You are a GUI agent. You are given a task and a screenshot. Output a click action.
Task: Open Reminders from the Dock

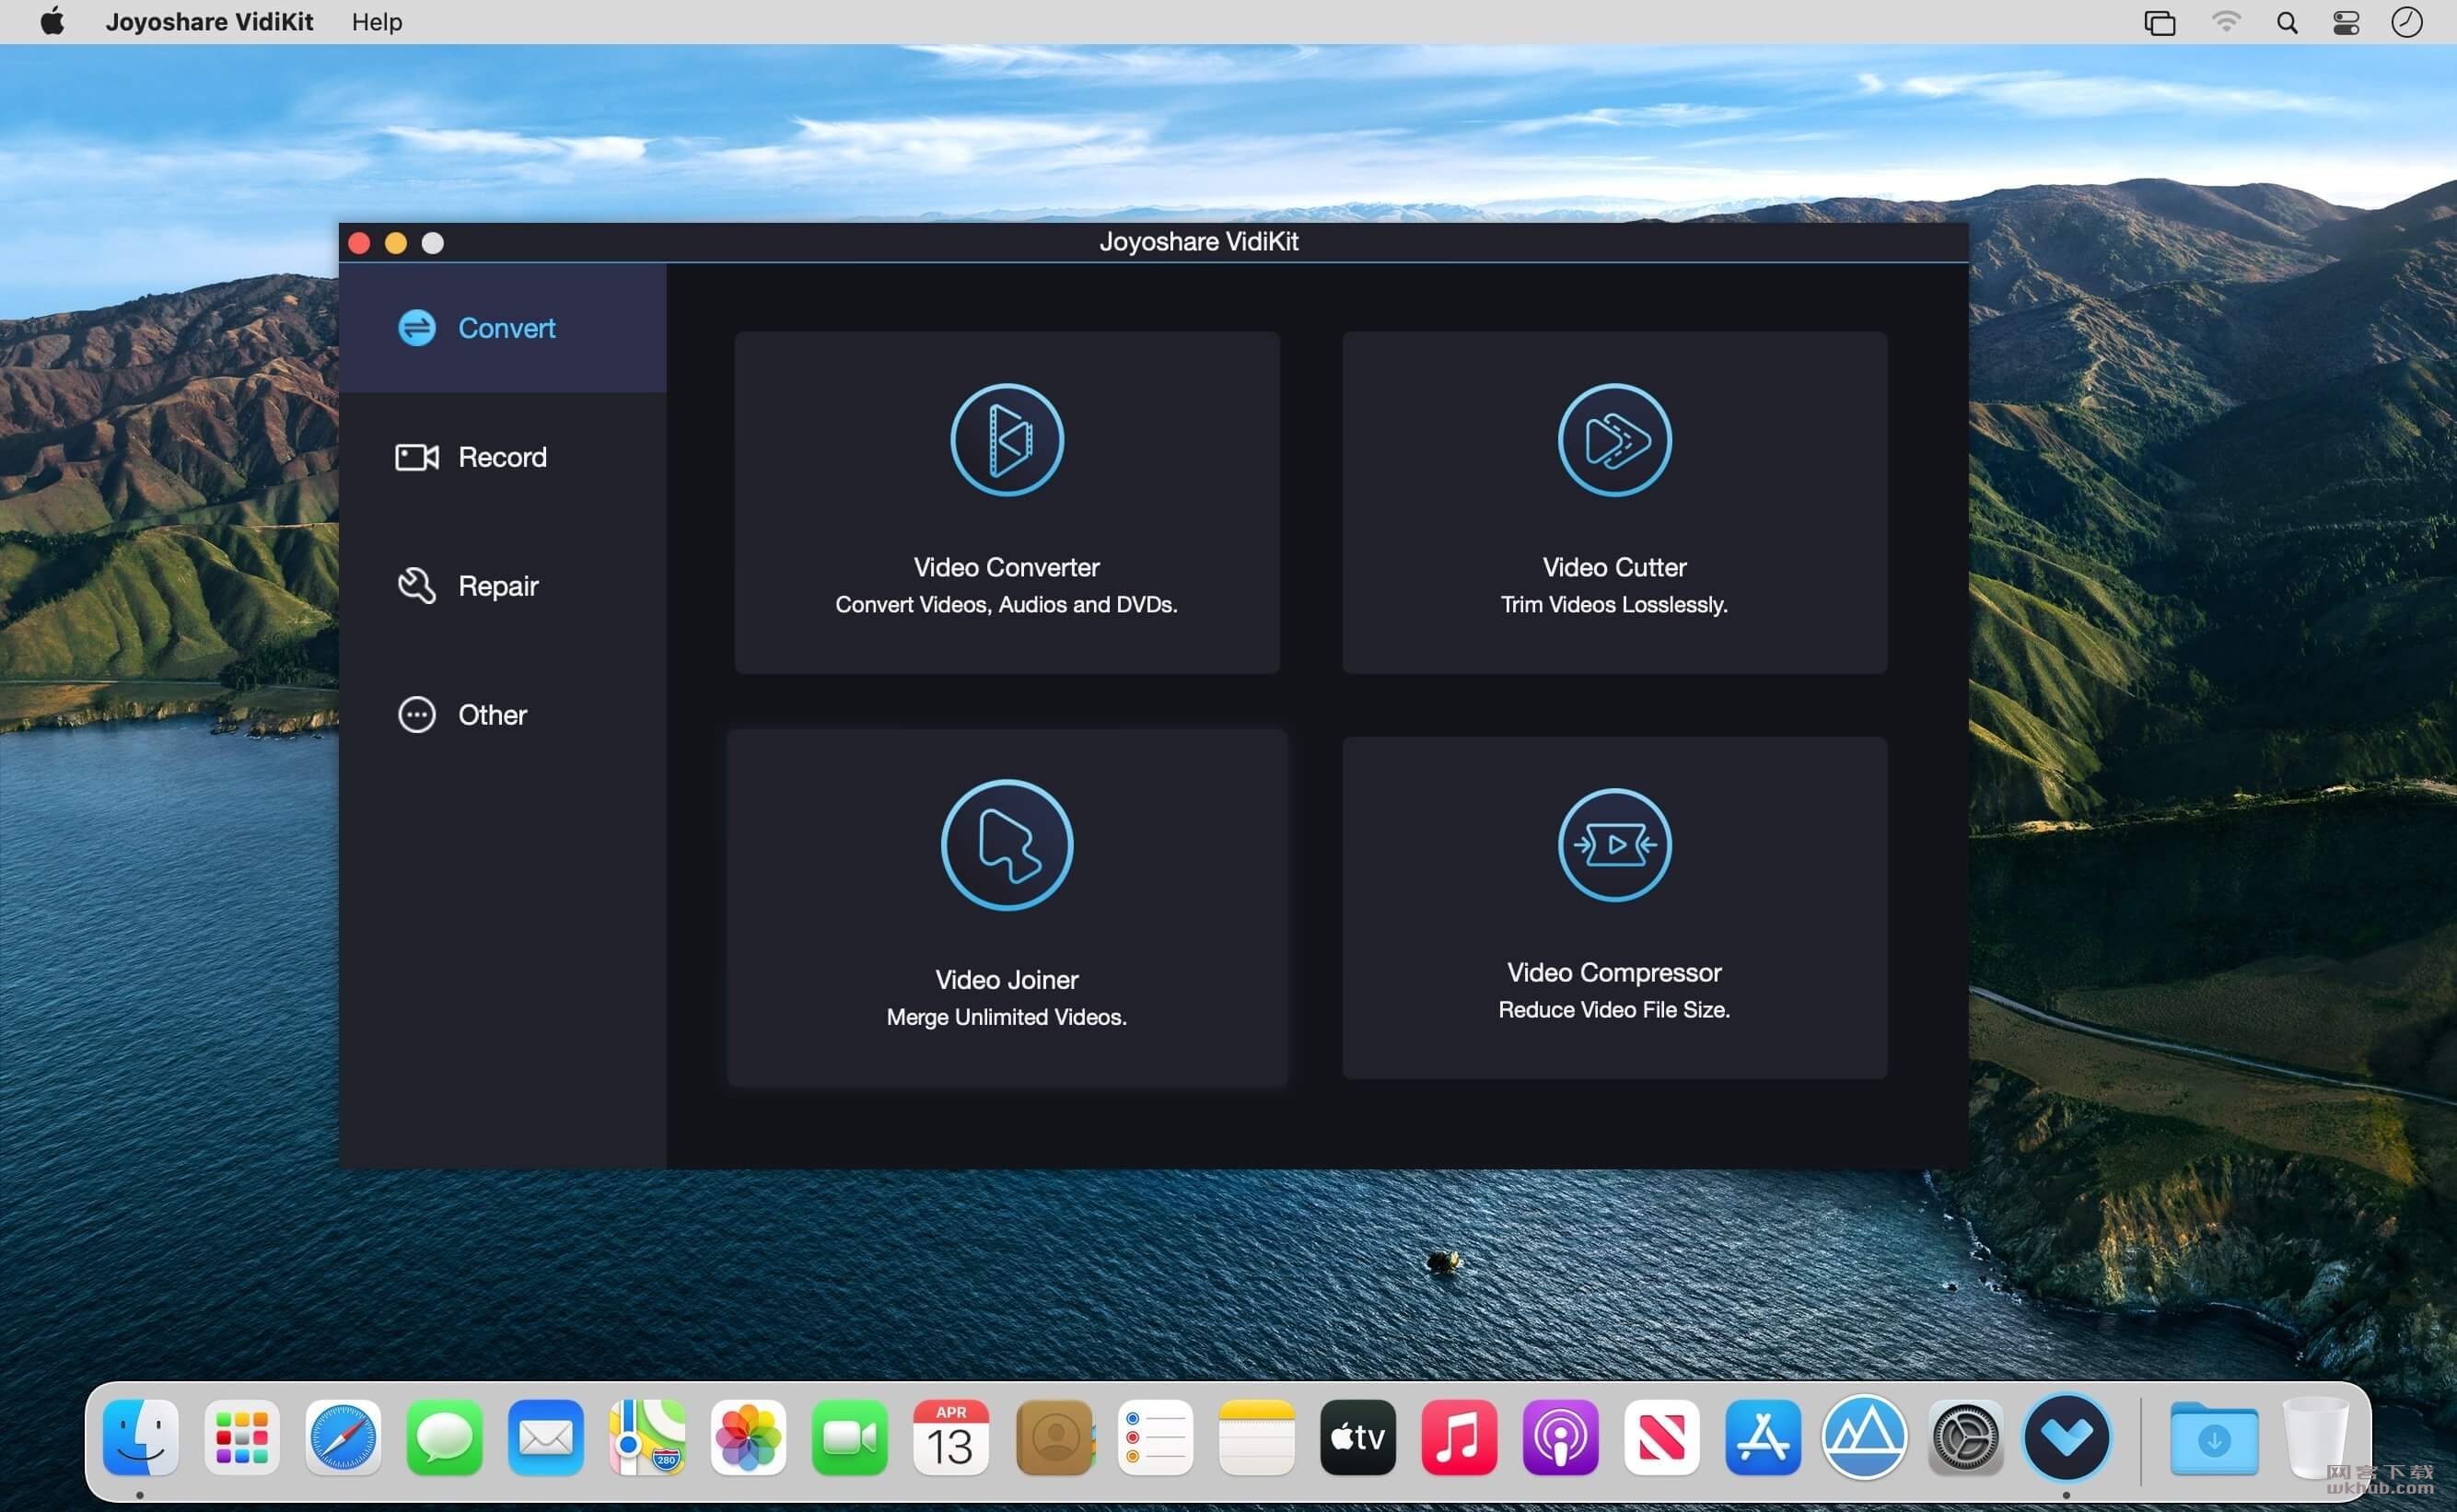point(1155,1438)
